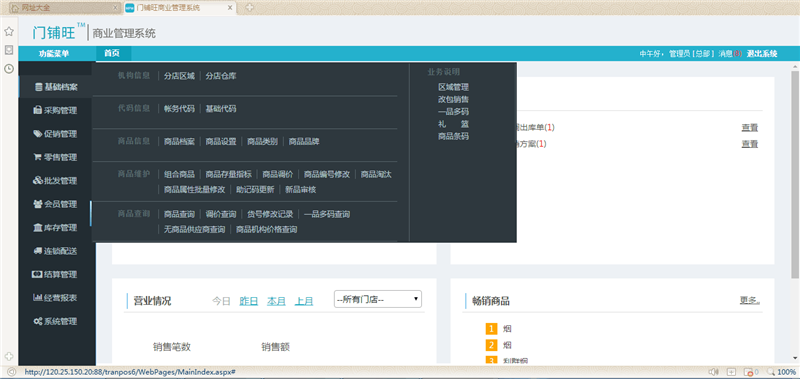Select 帐务代码 menu entry
Image resolution: width=800 pixels, height=379 pixels.
(179, 109)
